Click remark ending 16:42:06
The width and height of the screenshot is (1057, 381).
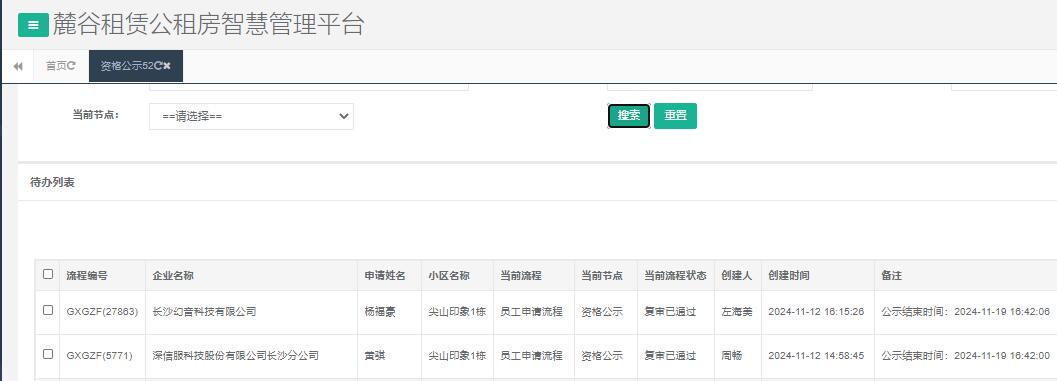click(x=965, y=312)
